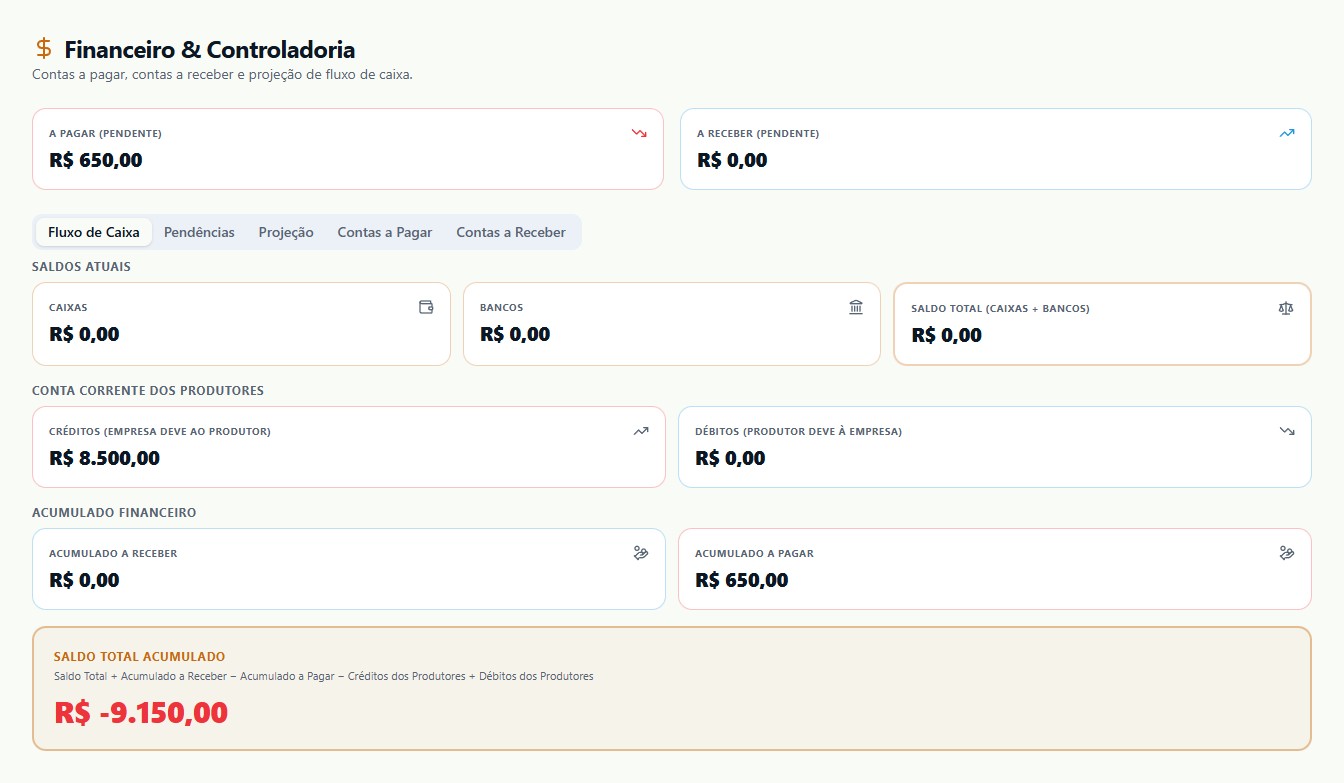Click the Saldo Total Acumulado R$ -9.150,00 value
1344x783 pixels.
click(141, 713)
